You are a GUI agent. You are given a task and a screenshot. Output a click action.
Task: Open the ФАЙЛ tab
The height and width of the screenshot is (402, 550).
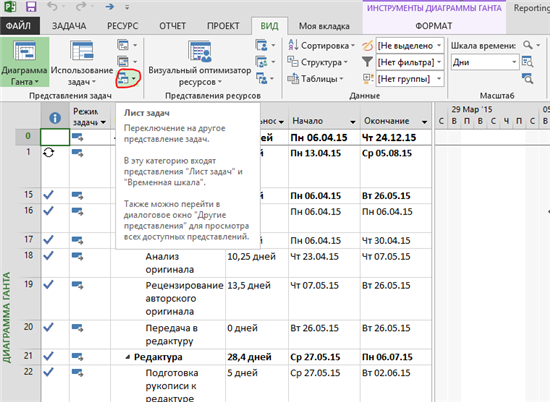[x=19, y=26]
